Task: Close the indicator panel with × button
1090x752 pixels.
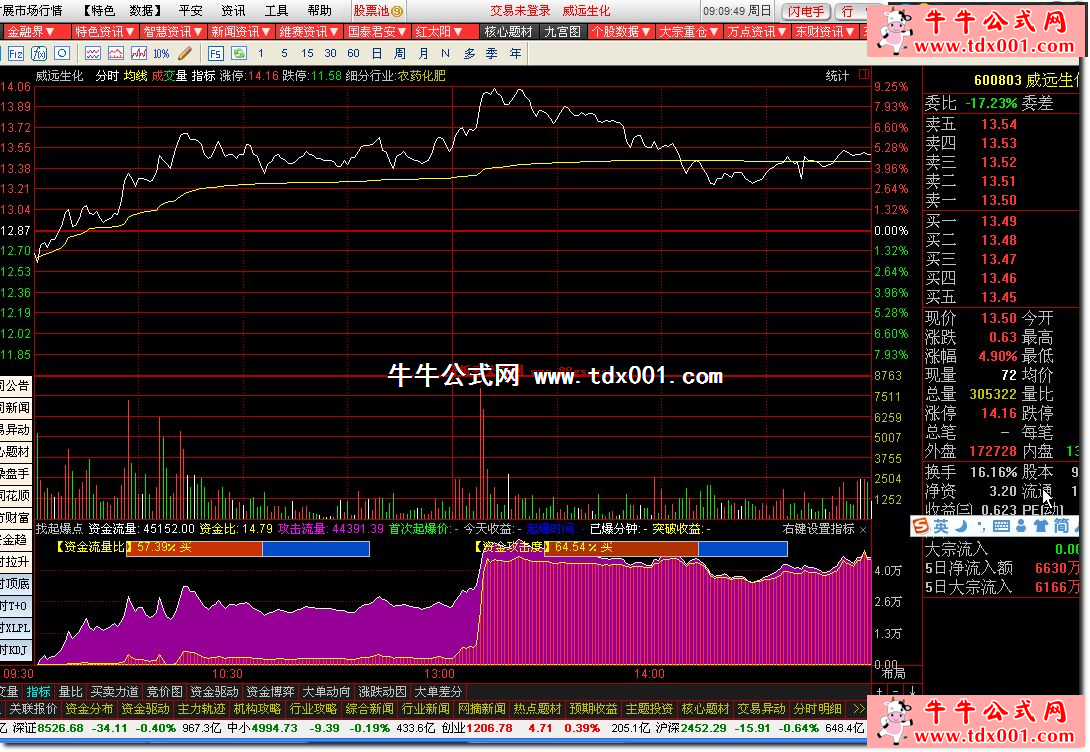Action: pyautogui.click(x=863, y=528)
